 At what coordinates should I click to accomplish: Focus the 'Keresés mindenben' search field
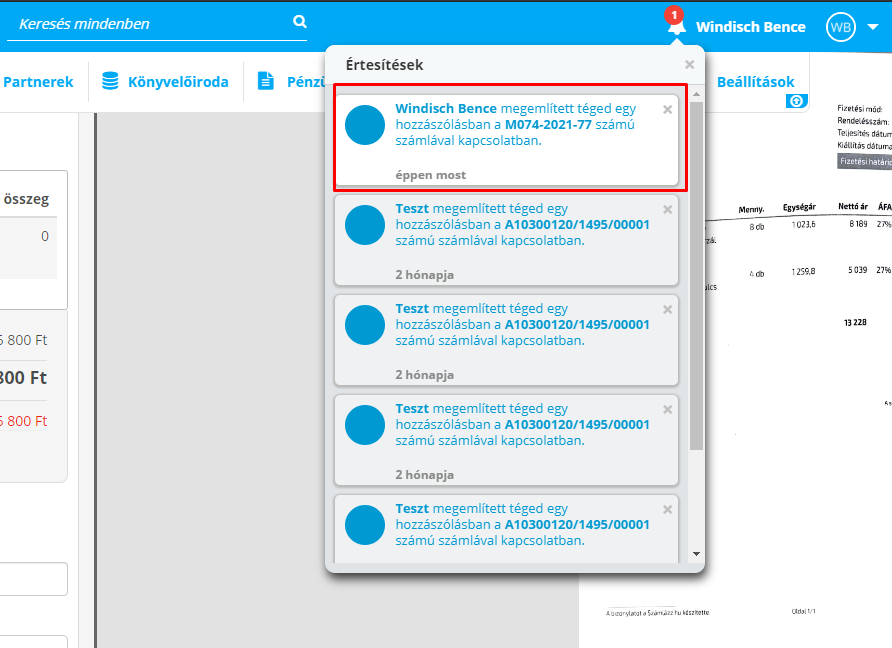tap(150, 23)
